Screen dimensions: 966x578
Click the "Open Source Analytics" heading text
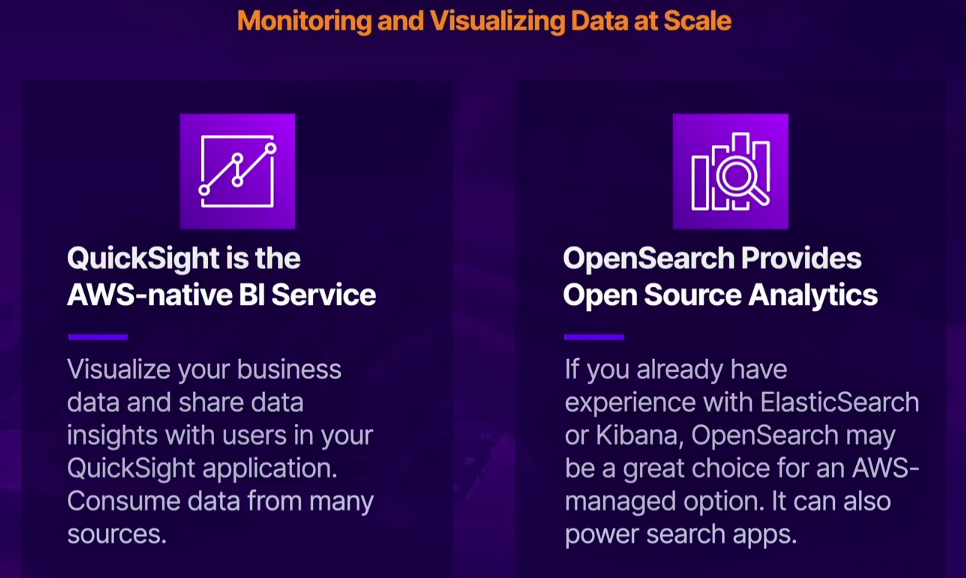point(720,295)
